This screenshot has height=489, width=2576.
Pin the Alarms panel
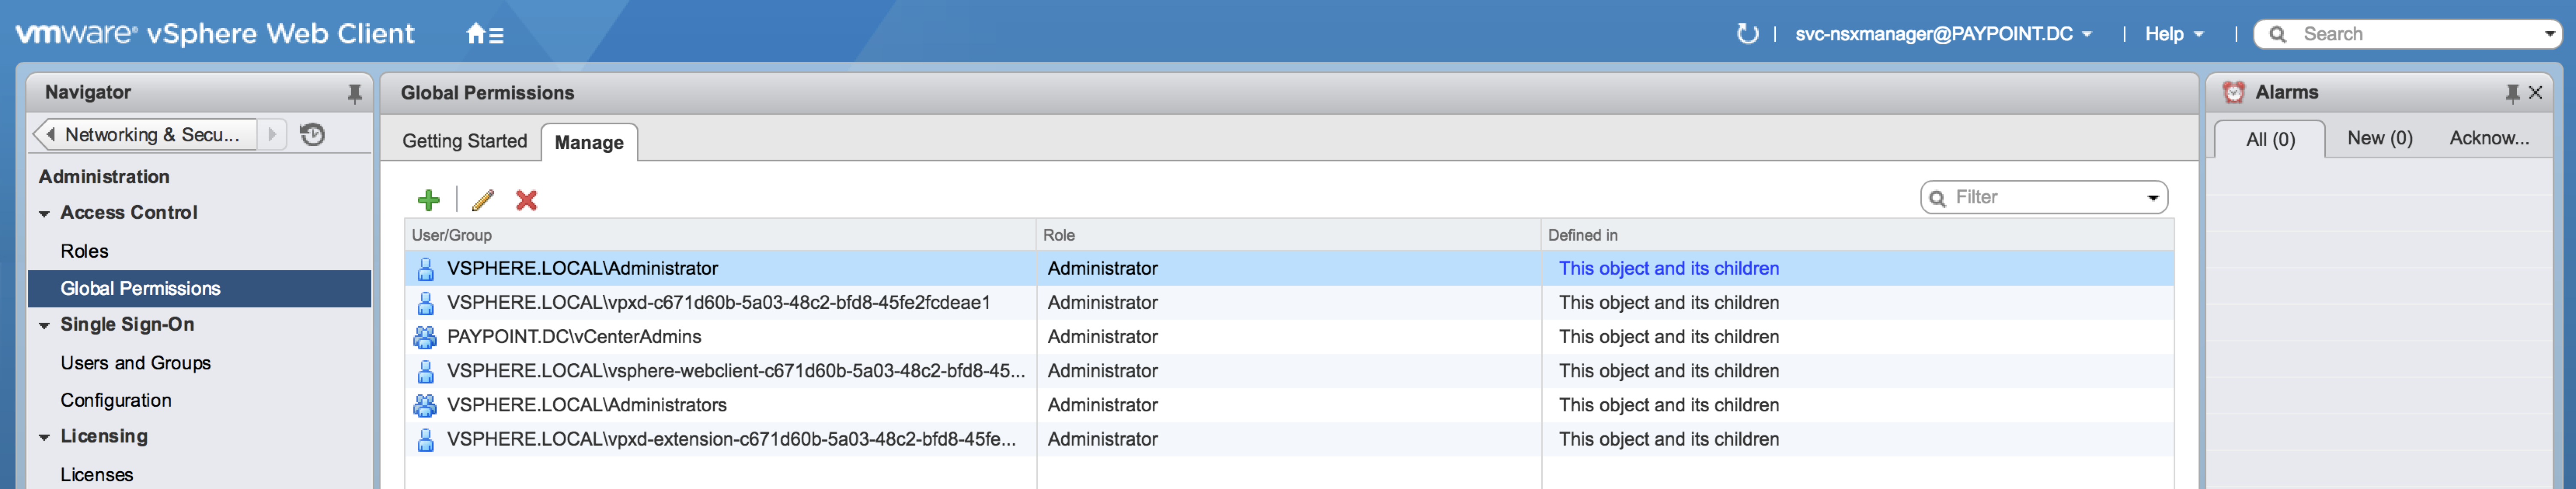tap(2512, 93)
